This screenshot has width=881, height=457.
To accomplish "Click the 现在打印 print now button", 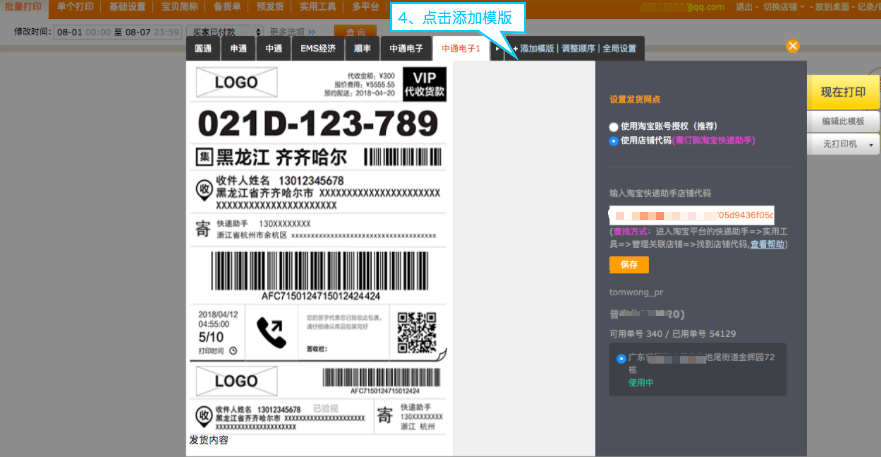I will pyautogui.click(x=843, y=92).
